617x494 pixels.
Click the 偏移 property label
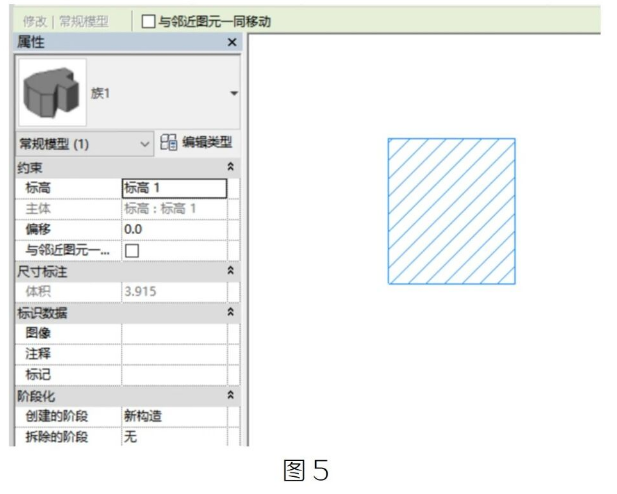click(x=38, y=229)
